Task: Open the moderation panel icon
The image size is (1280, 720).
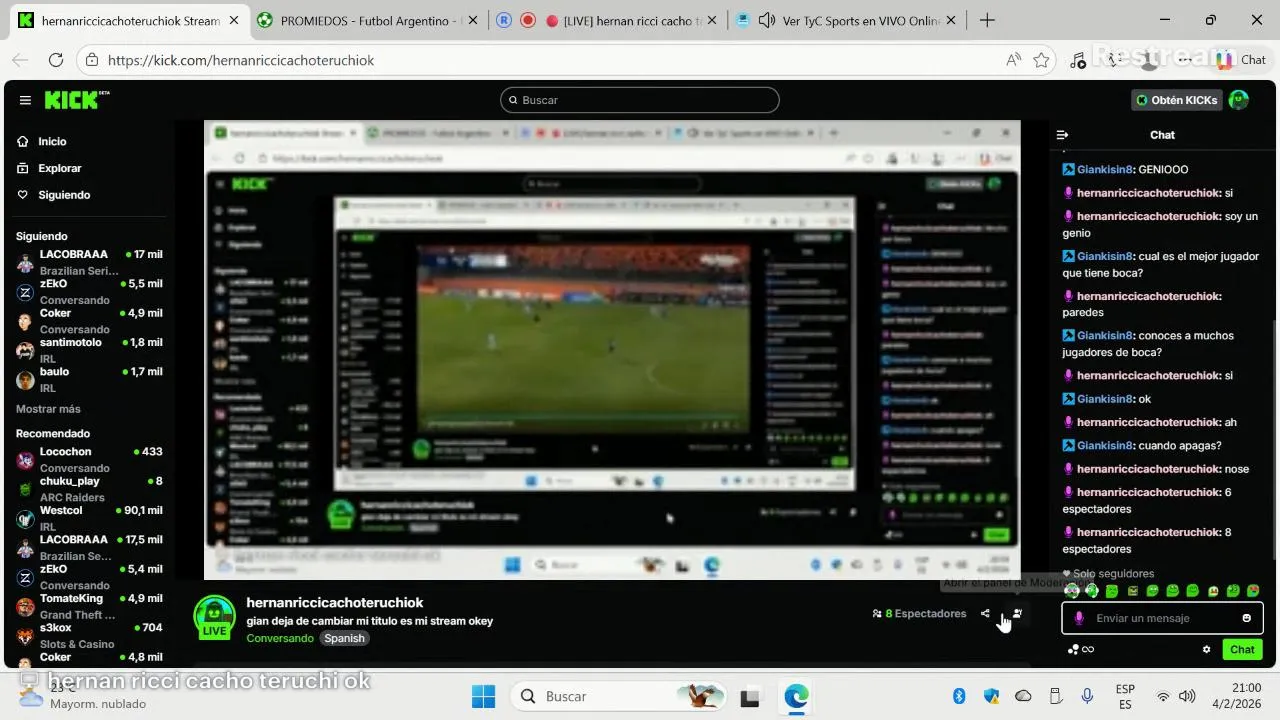Action: [1017, 614]
